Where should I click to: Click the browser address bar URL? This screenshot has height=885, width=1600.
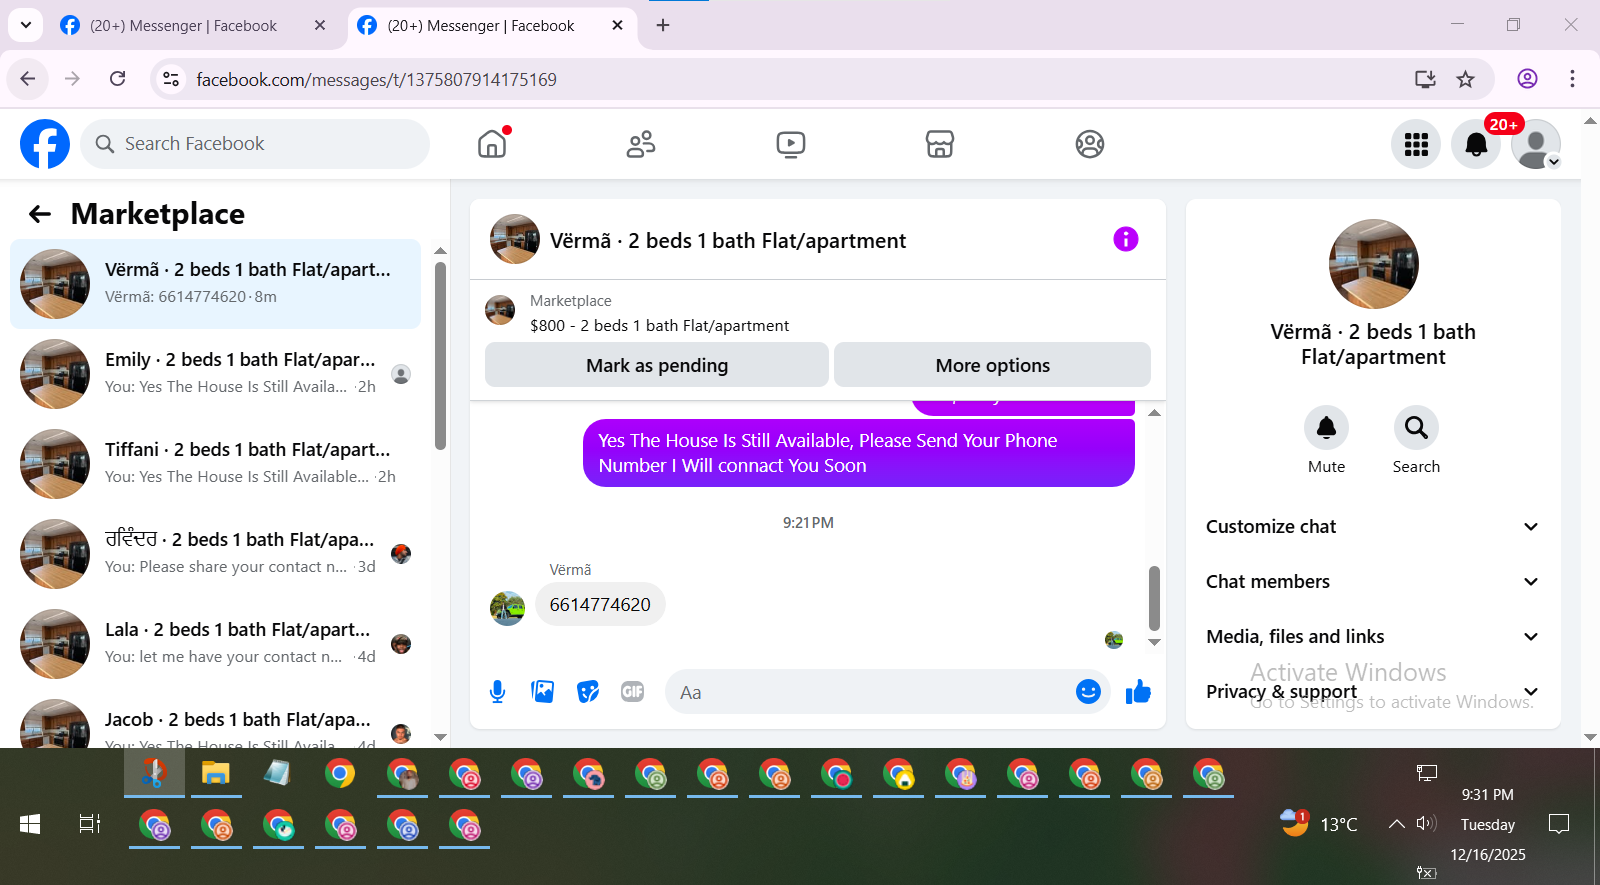click(376, 79)
